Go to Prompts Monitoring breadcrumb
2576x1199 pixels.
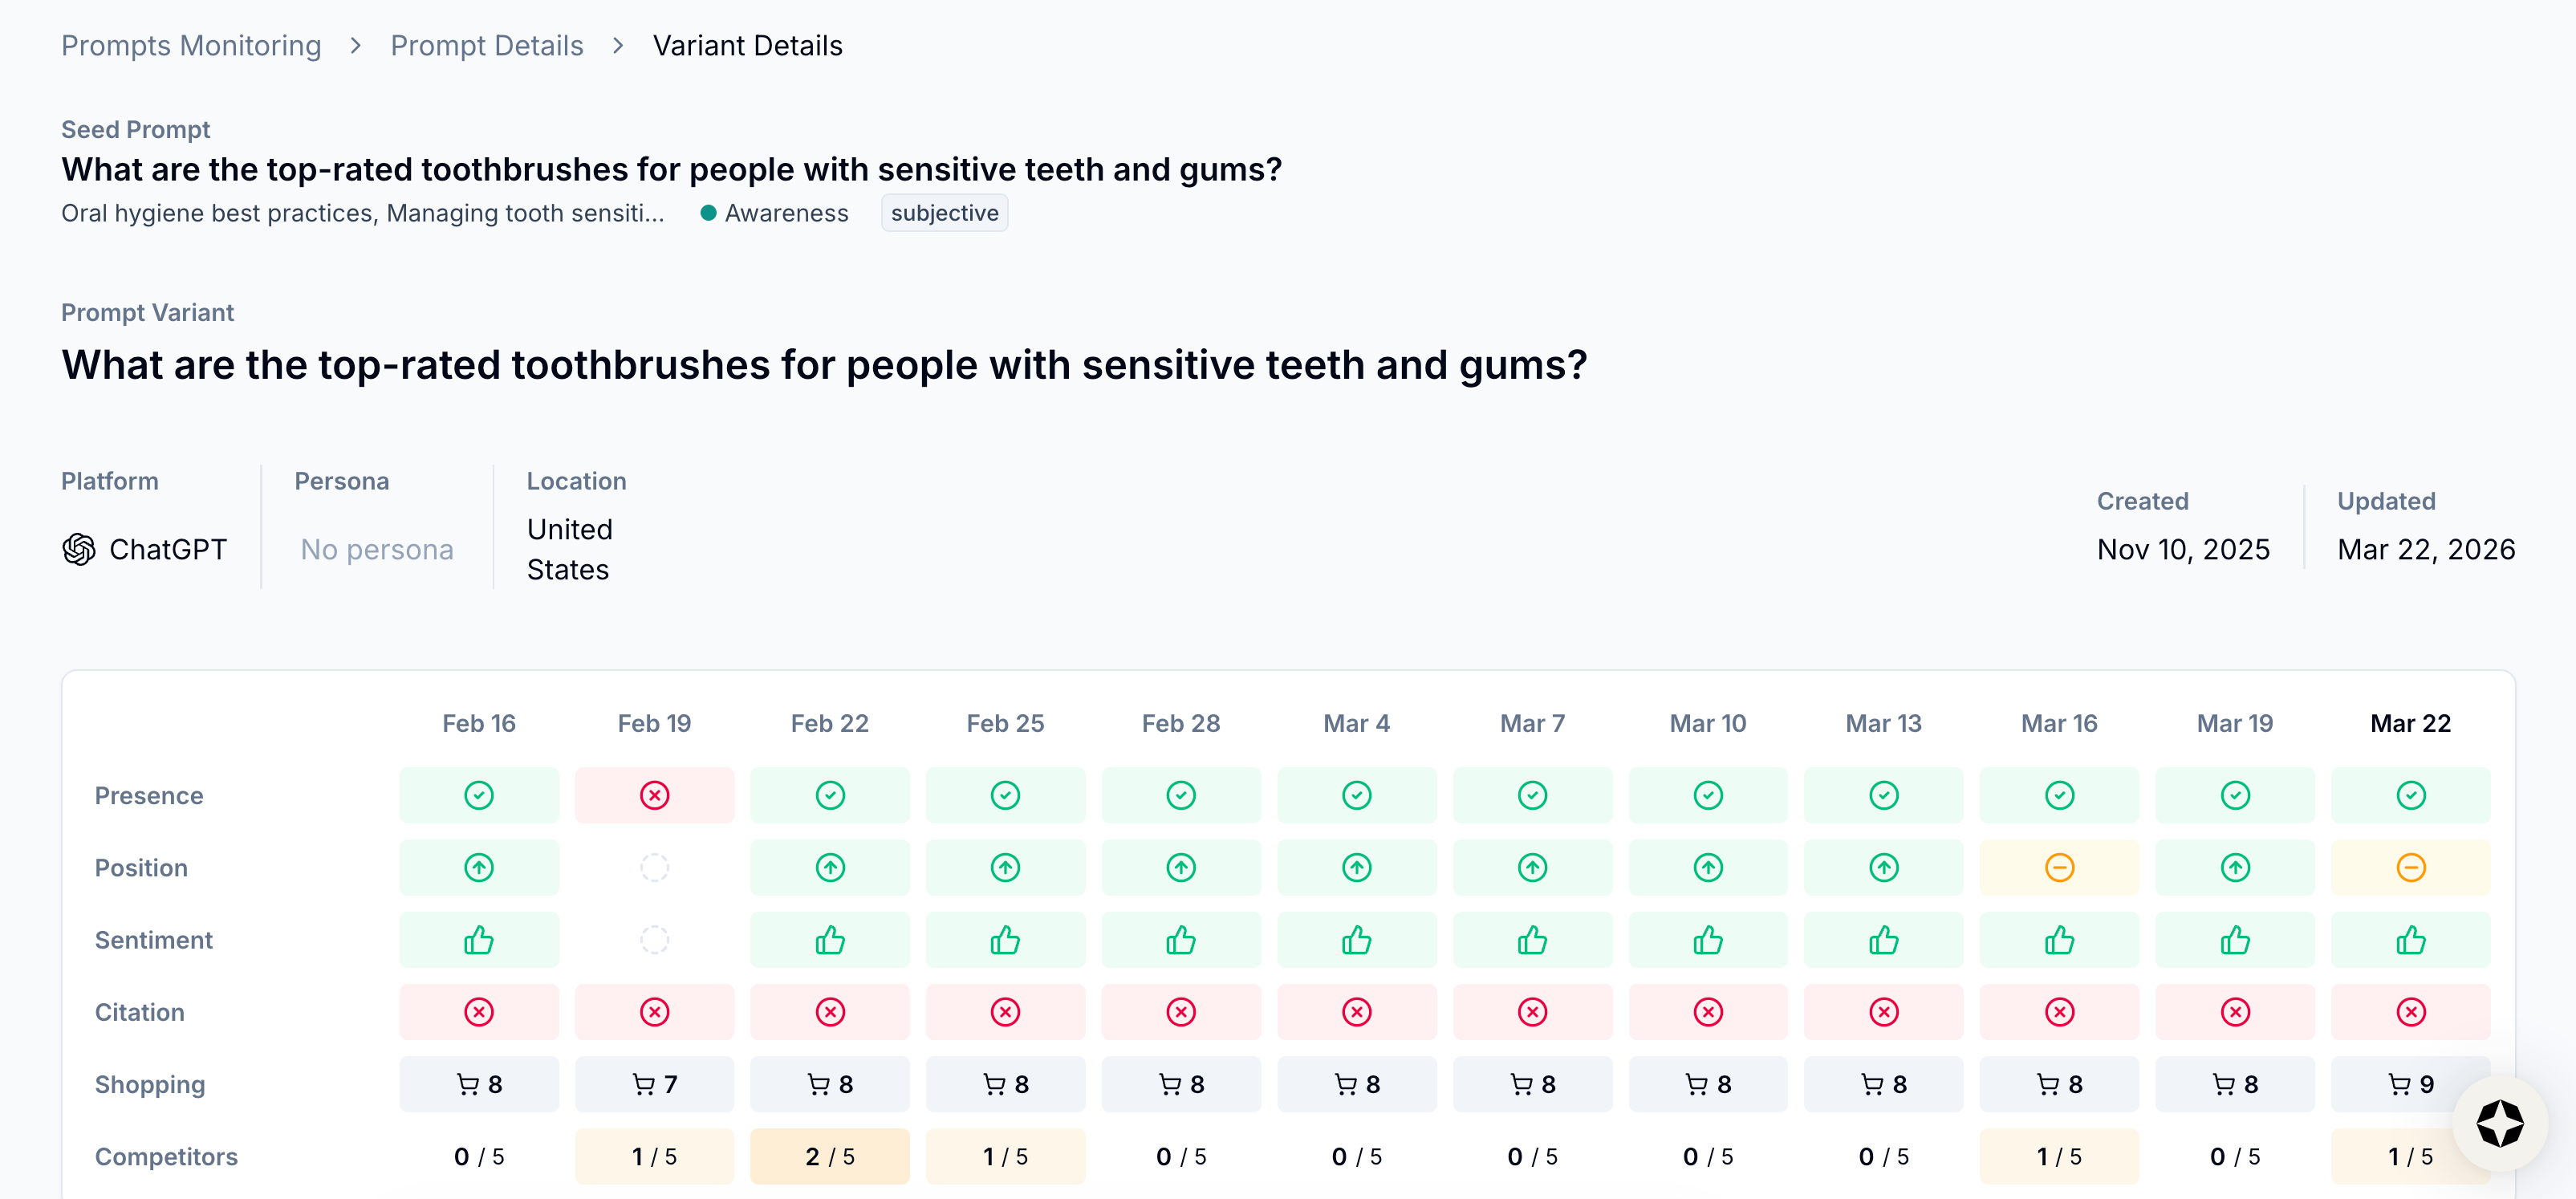[191, 46]
